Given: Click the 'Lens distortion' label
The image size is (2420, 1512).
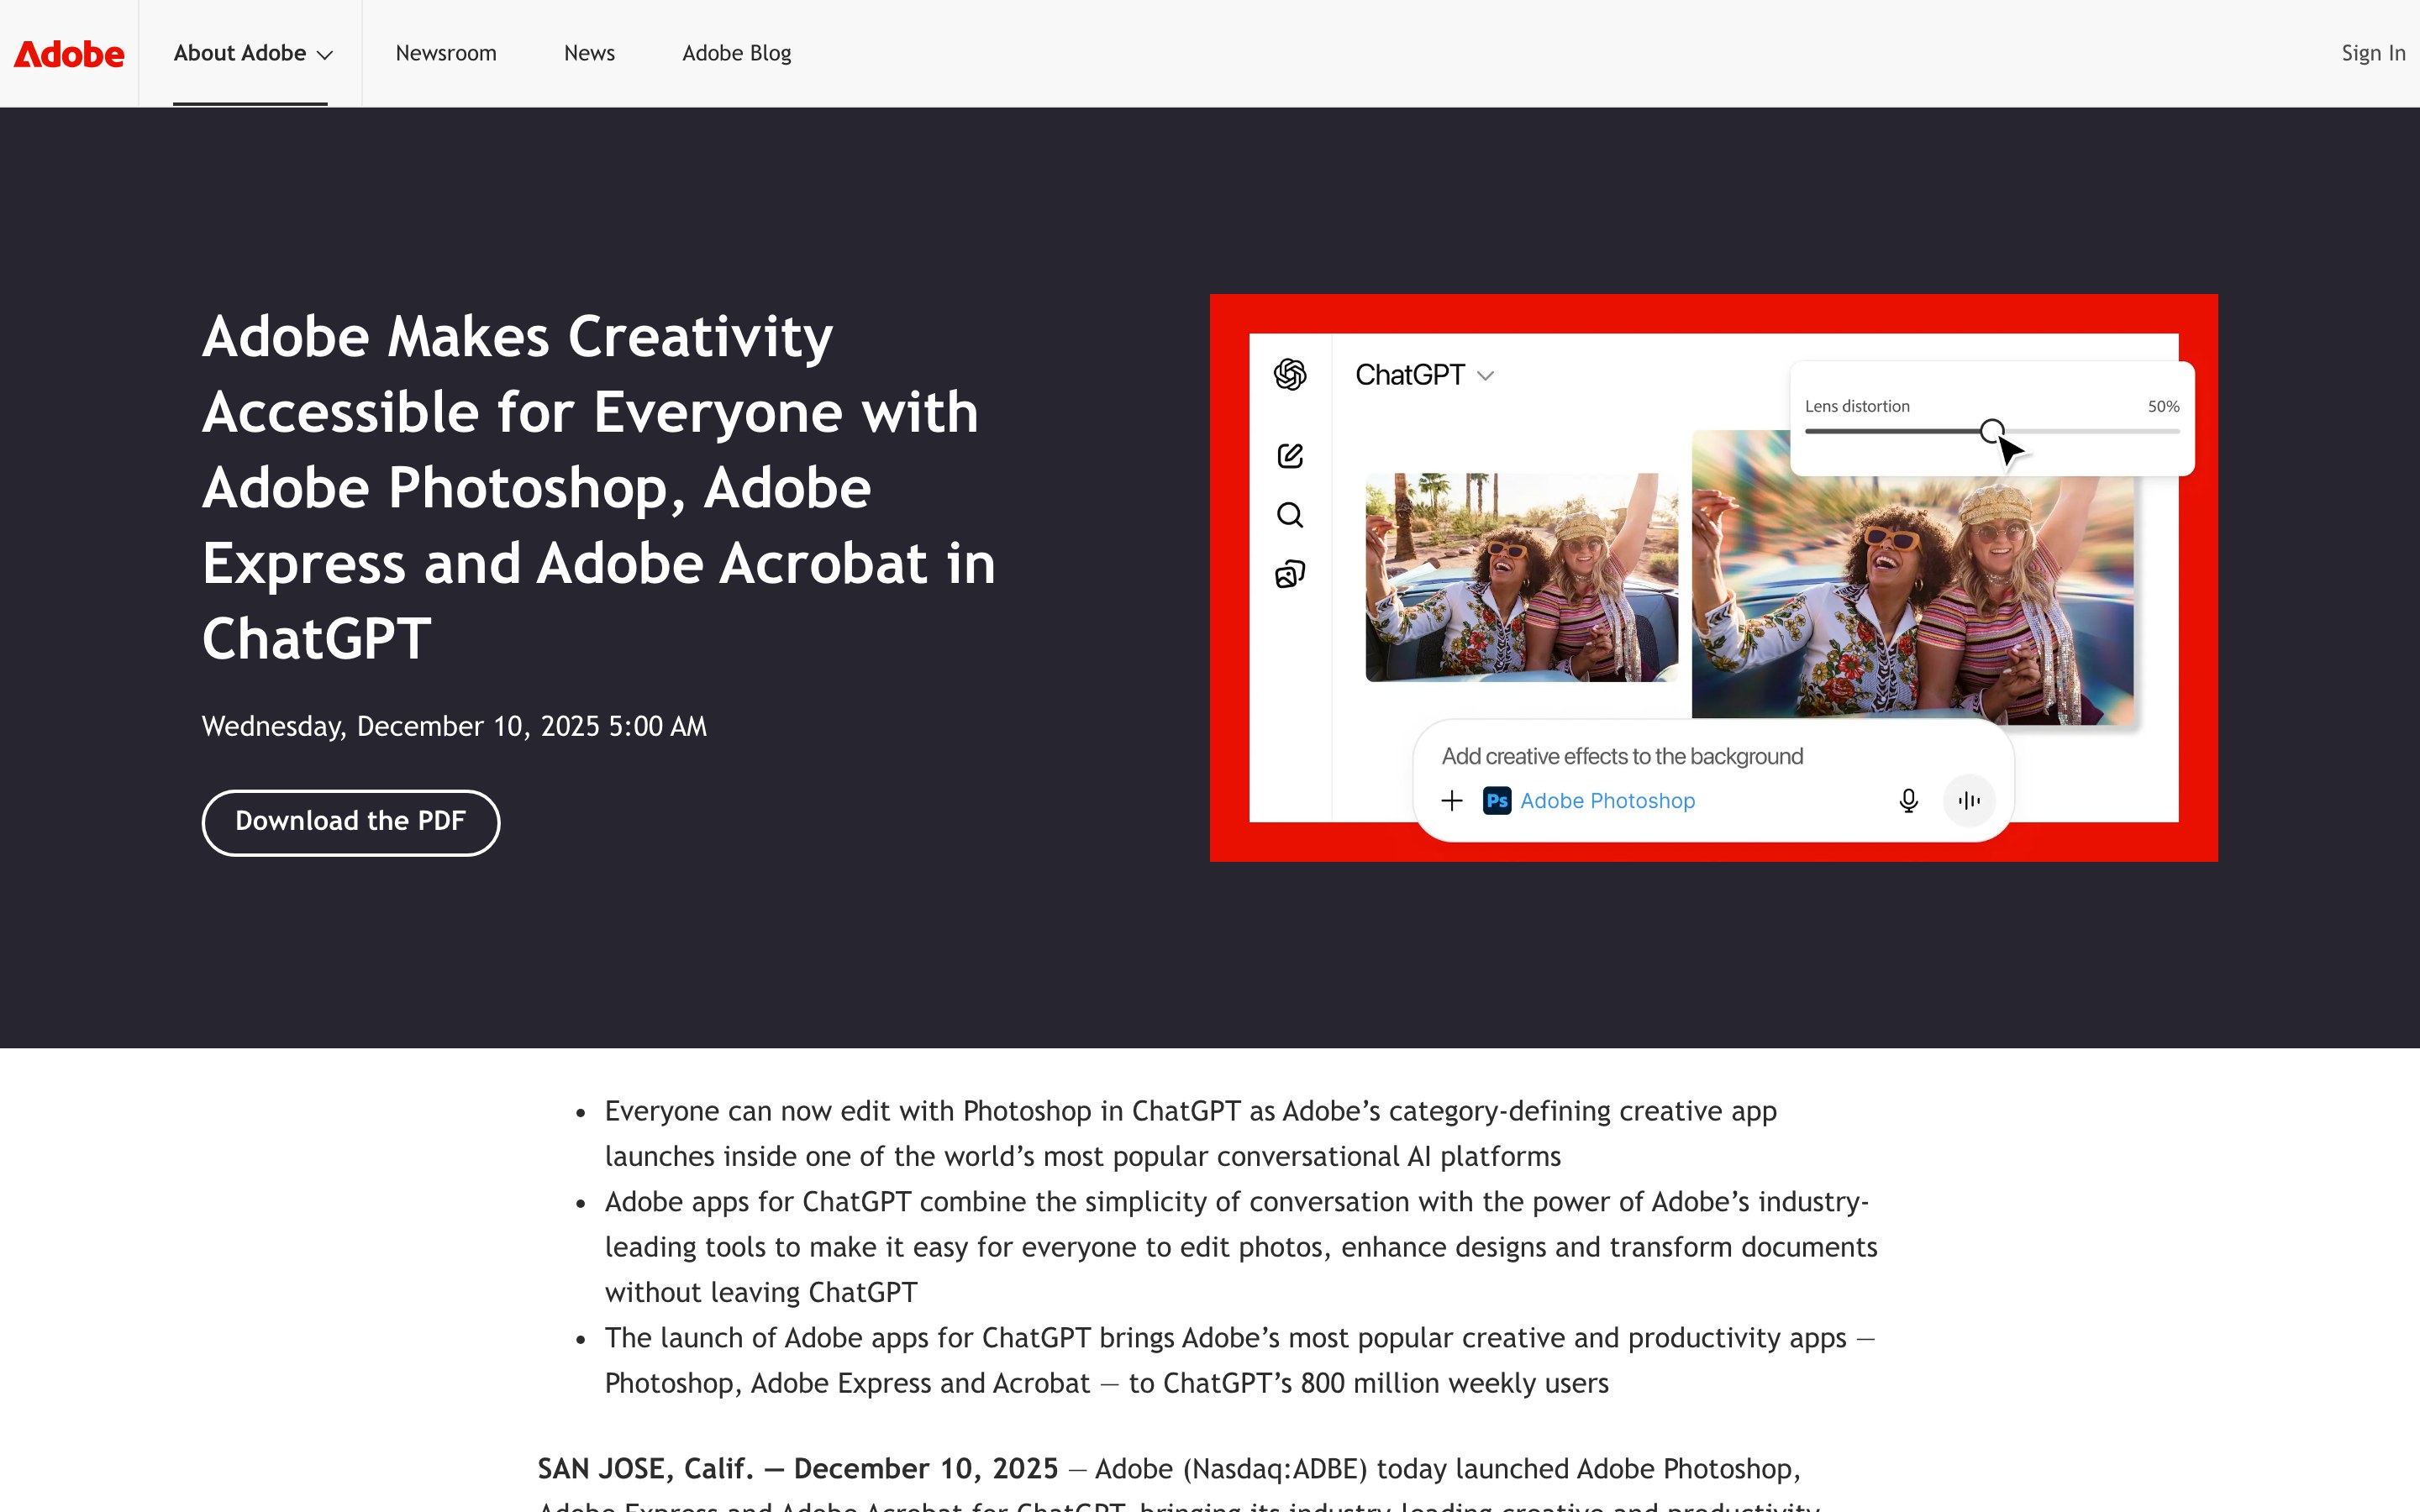Looking at the screenshot, I should click(1857, 406).
